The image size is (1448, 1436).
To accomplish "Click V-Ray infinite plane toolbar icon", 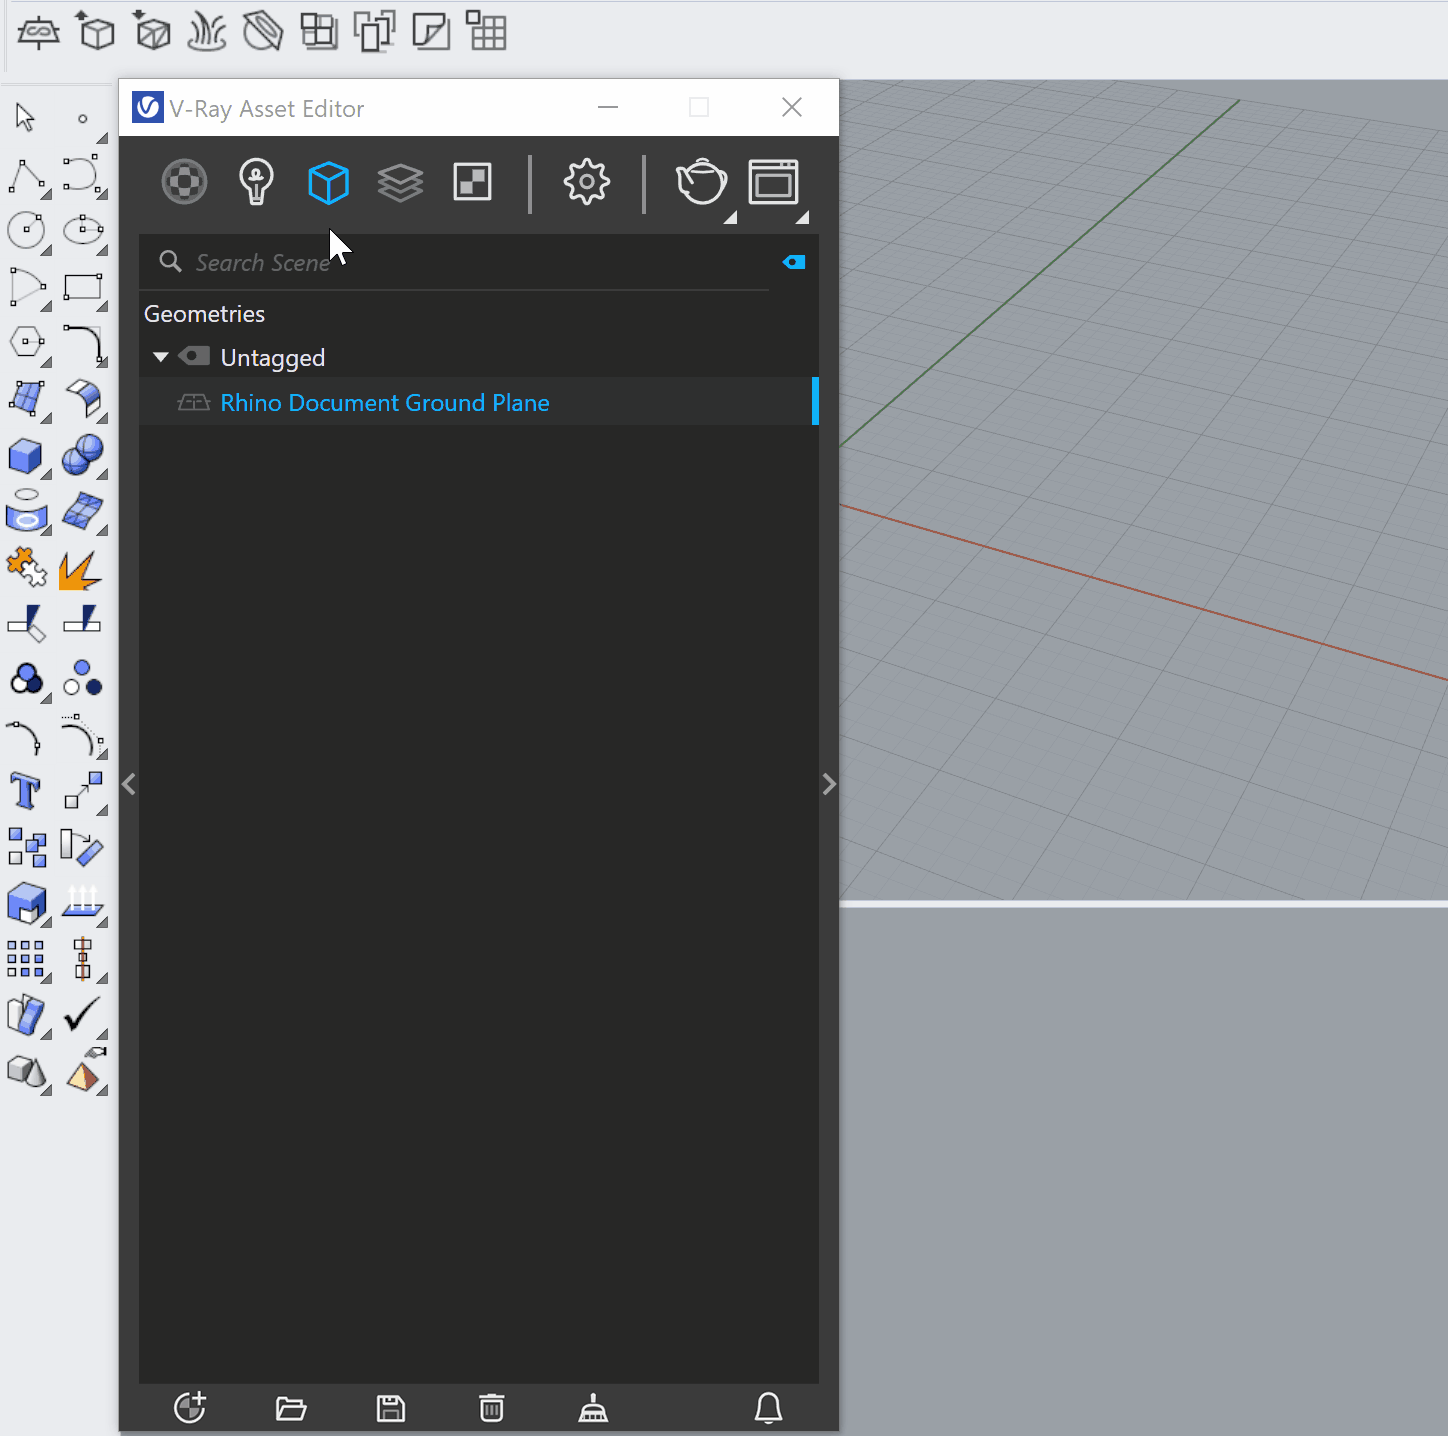I will coord(39,32).
